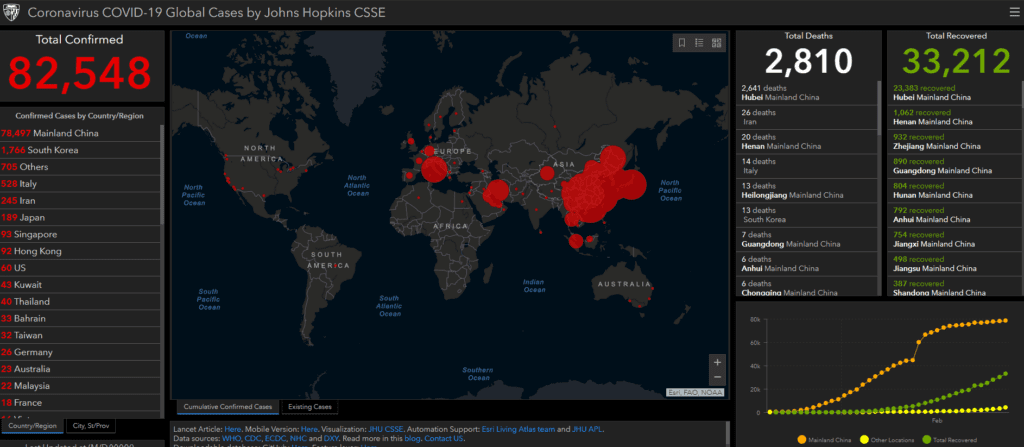Open the blog link
The width and height of the screenshot is (1024, 447).
[411, 439]
